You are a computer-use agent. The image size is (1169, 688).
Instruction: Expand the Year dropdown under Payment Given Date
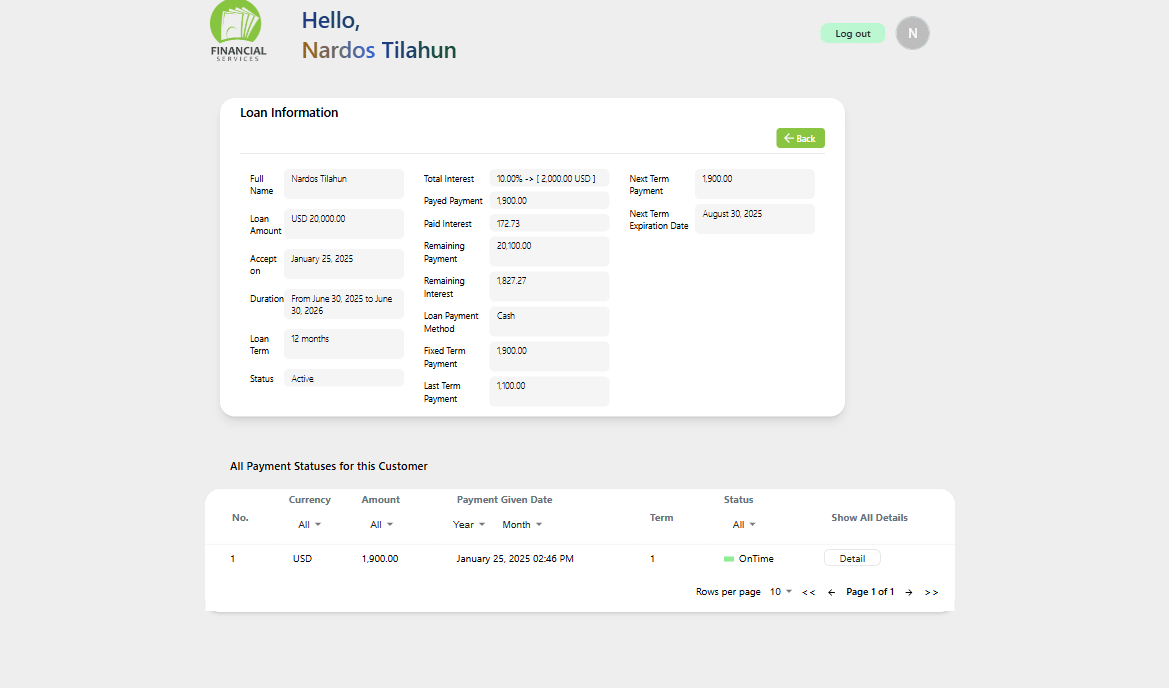click(x=469, y=523)
